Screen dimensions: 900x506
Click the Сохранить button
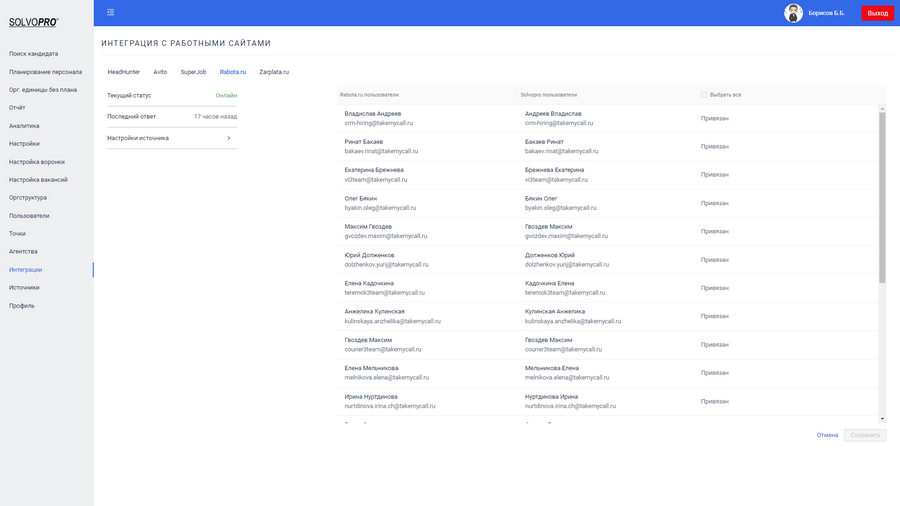865,435
